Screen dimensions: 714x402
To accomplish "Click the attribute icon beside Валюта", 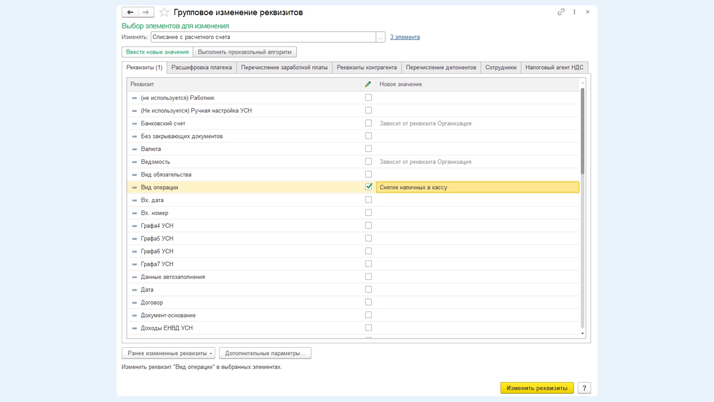I will (x=135, y=149).
